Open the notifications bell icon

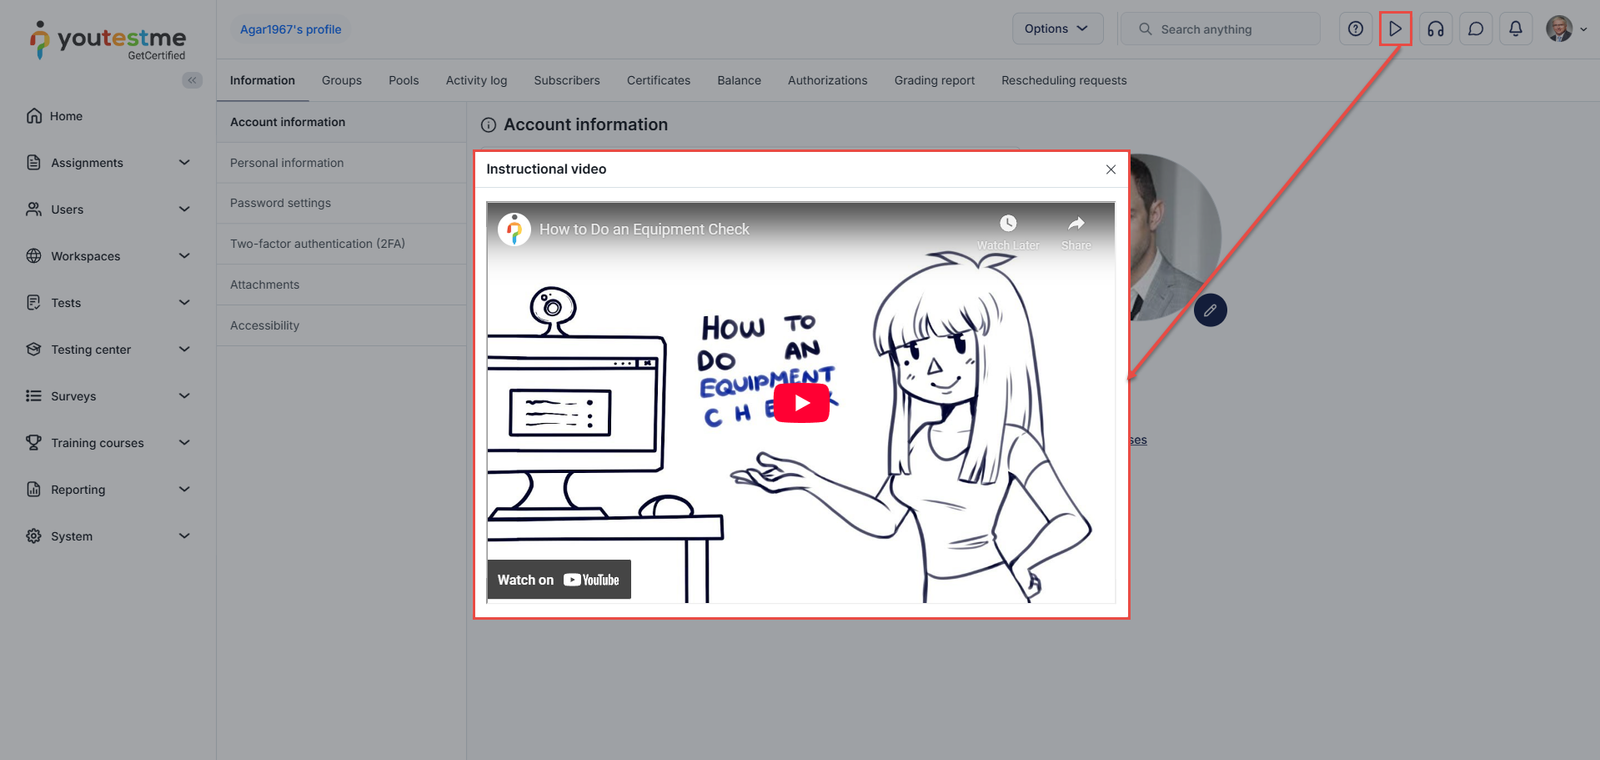click(1515, 29)
